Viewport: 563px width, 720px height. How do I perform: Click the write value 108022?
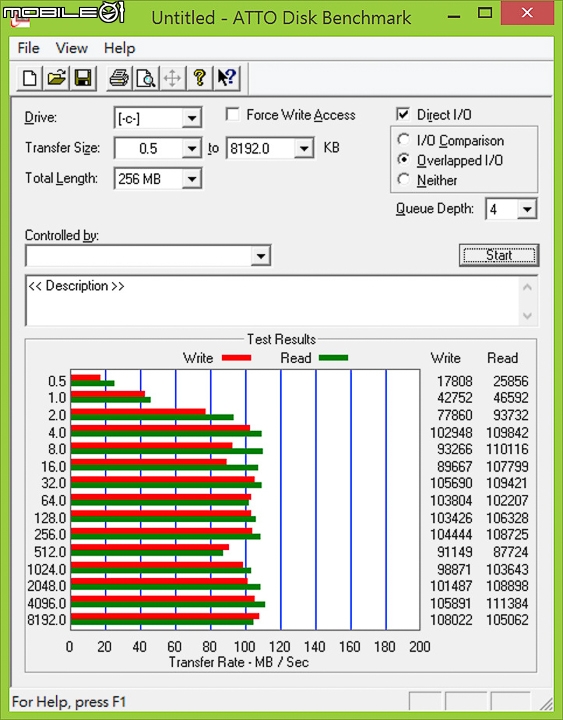pos(451,620)
